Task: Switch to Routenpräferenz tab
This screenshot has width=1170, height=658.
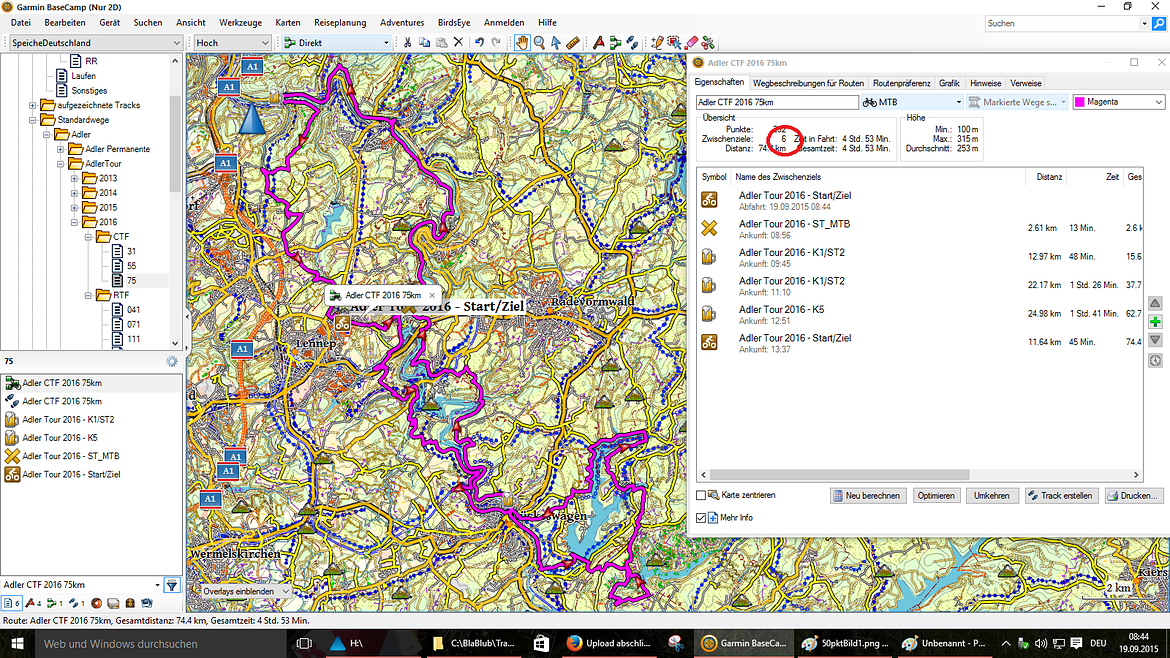Action: (x=901, y=84)
